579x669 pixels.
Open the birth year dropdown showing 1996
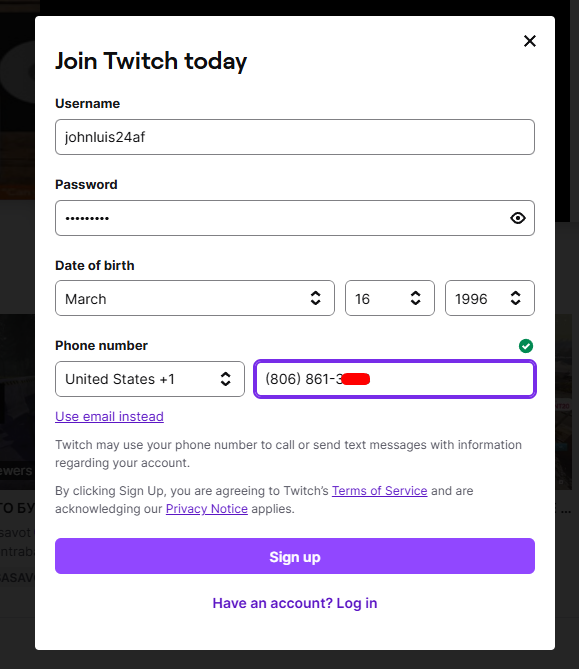click(489, 298)
